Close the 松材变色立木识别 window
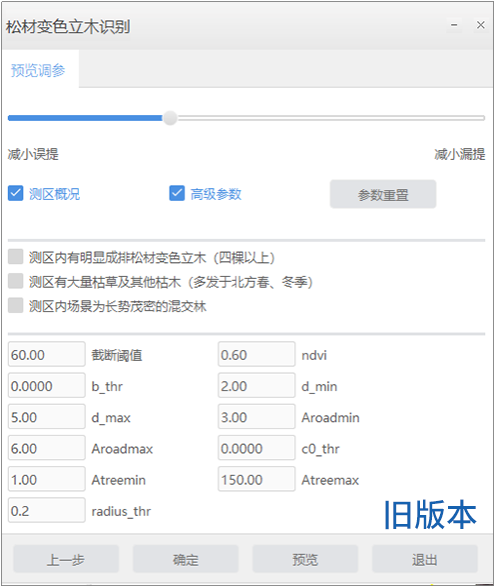495x586 pixels. [480, 25]
